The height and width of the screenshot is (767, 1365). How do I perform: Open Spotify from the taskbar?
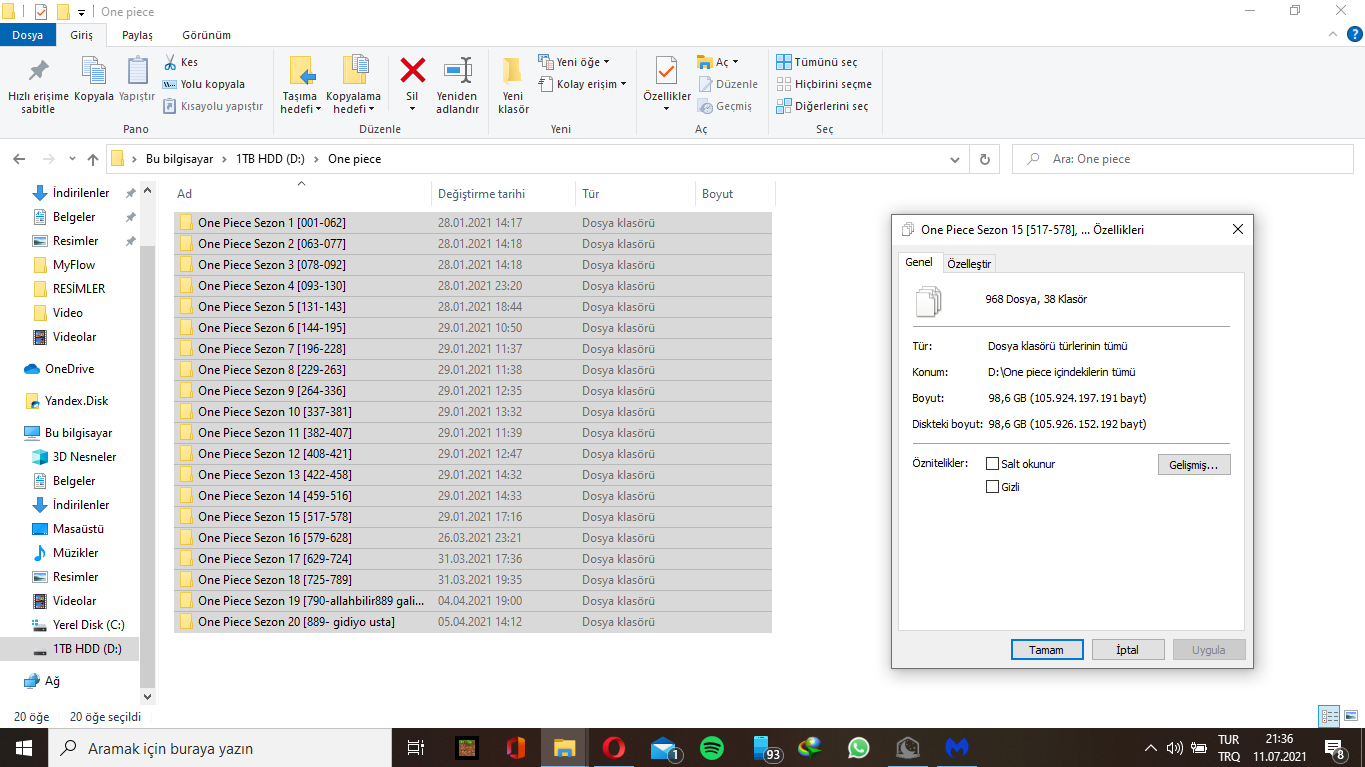pos(712,747)
